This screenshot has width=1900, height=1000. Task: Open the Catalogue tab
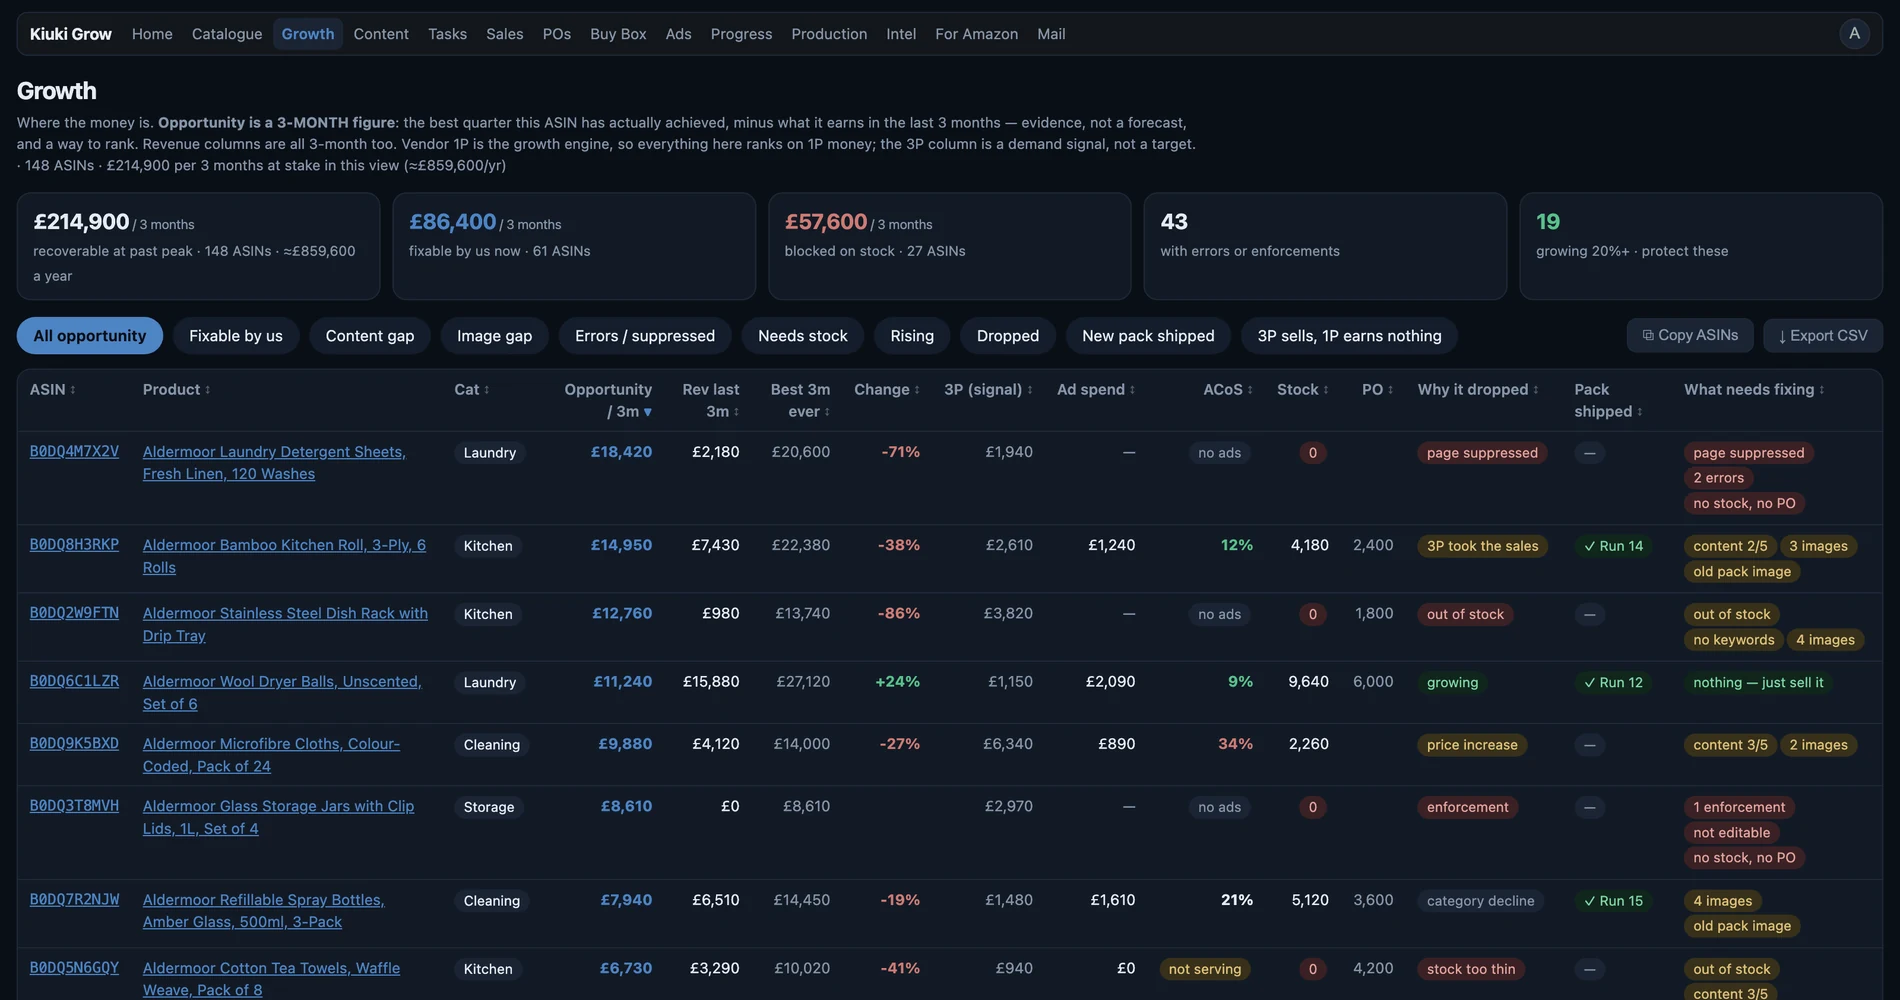(x=227, y=34)
